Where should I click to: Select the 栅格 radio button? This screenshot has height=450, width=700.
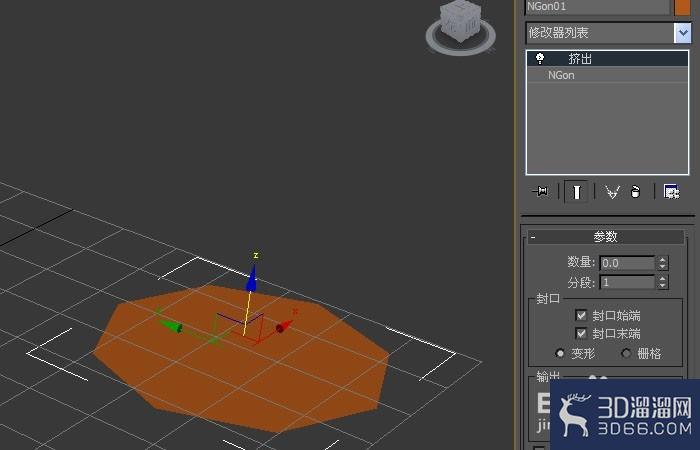pyautogui.click(x=626, y=353)
